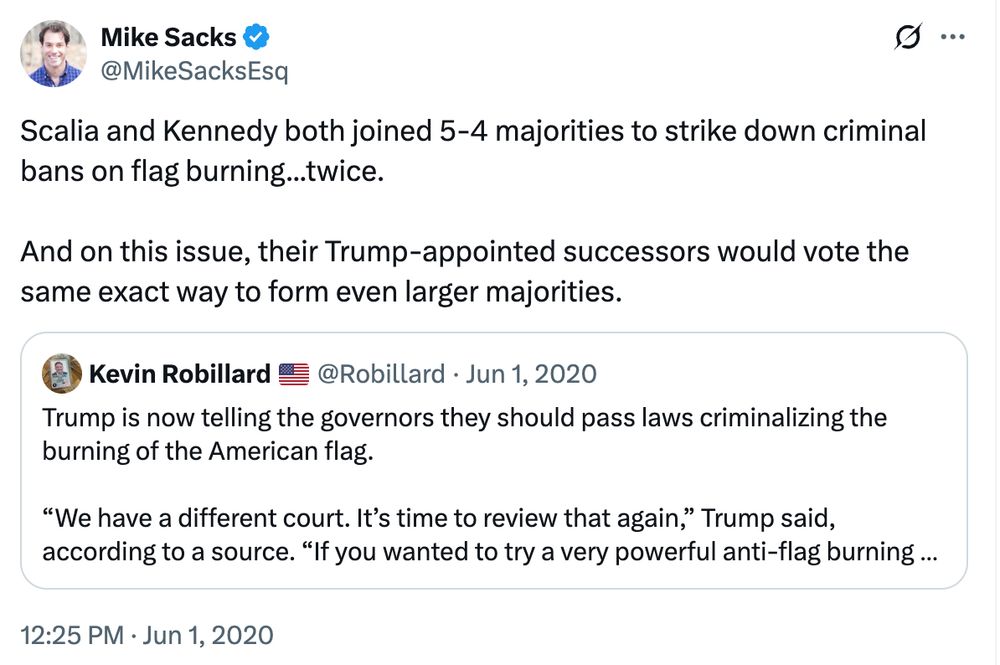Click Kevin Robillard's small avatar
This screenshot has width=1000, height=665.
pos(62,374)
